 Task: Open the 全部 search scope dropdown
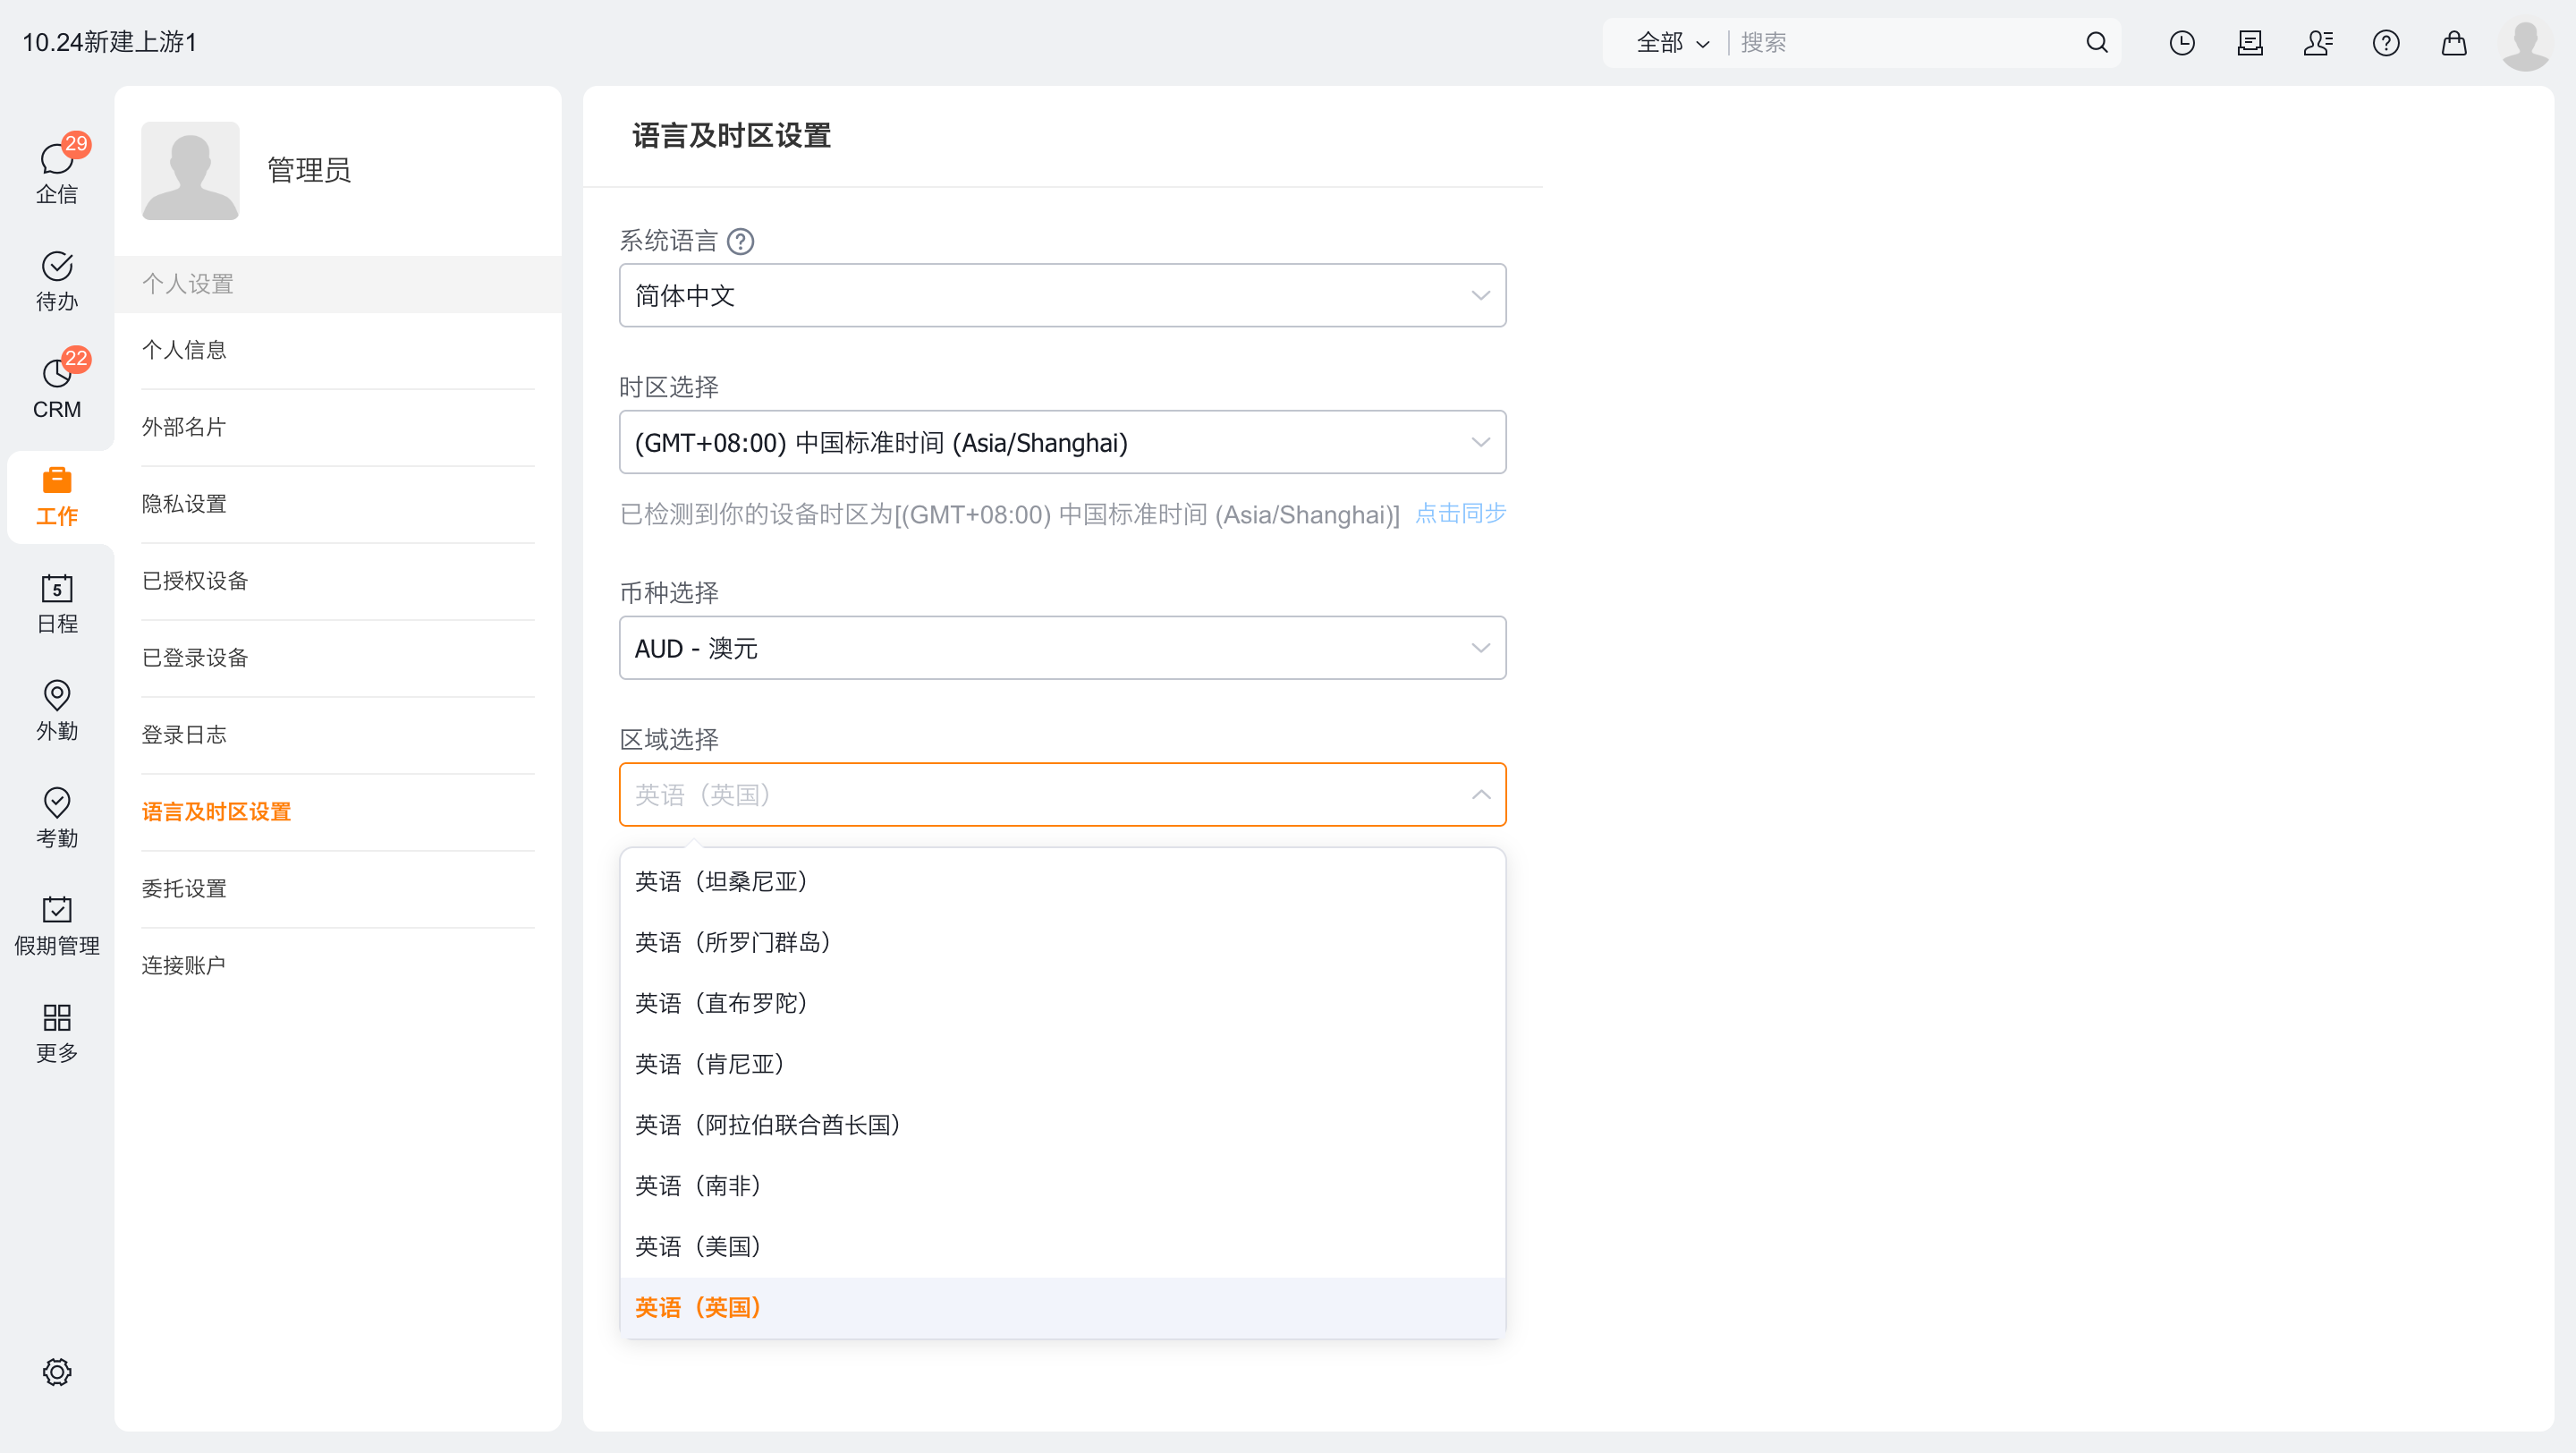[1672, 43]
